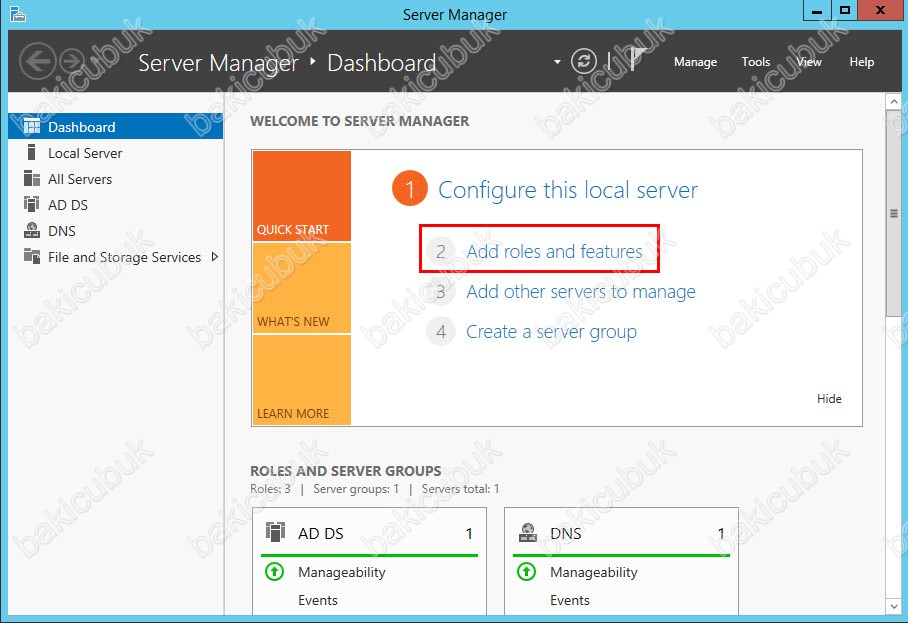
Task: Click Add other servers to manage
Action: (581, 292)
